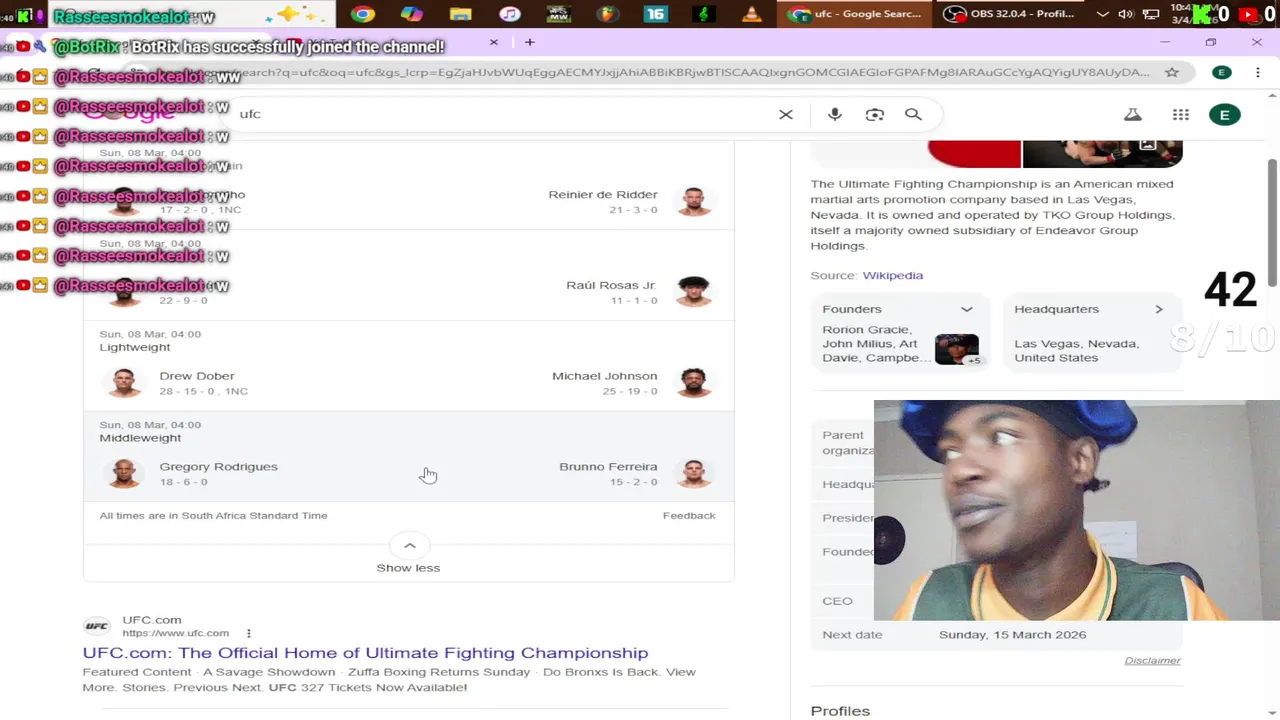The image size is (1280, 720).
Task: Open Reinier de Ridder fighter photo
Action: click(694, 201)
